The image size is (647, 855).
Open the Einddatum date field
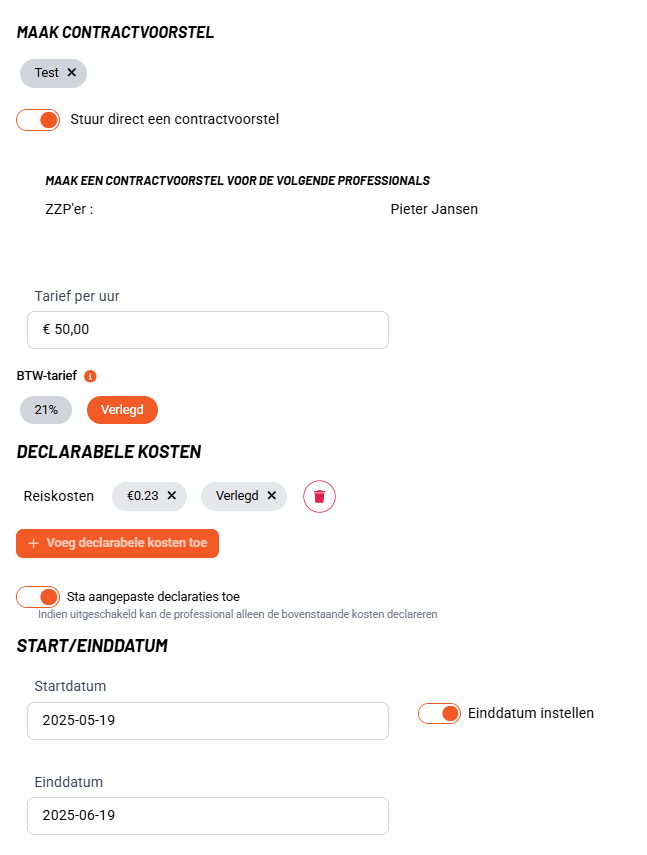(x=208, y=816)
